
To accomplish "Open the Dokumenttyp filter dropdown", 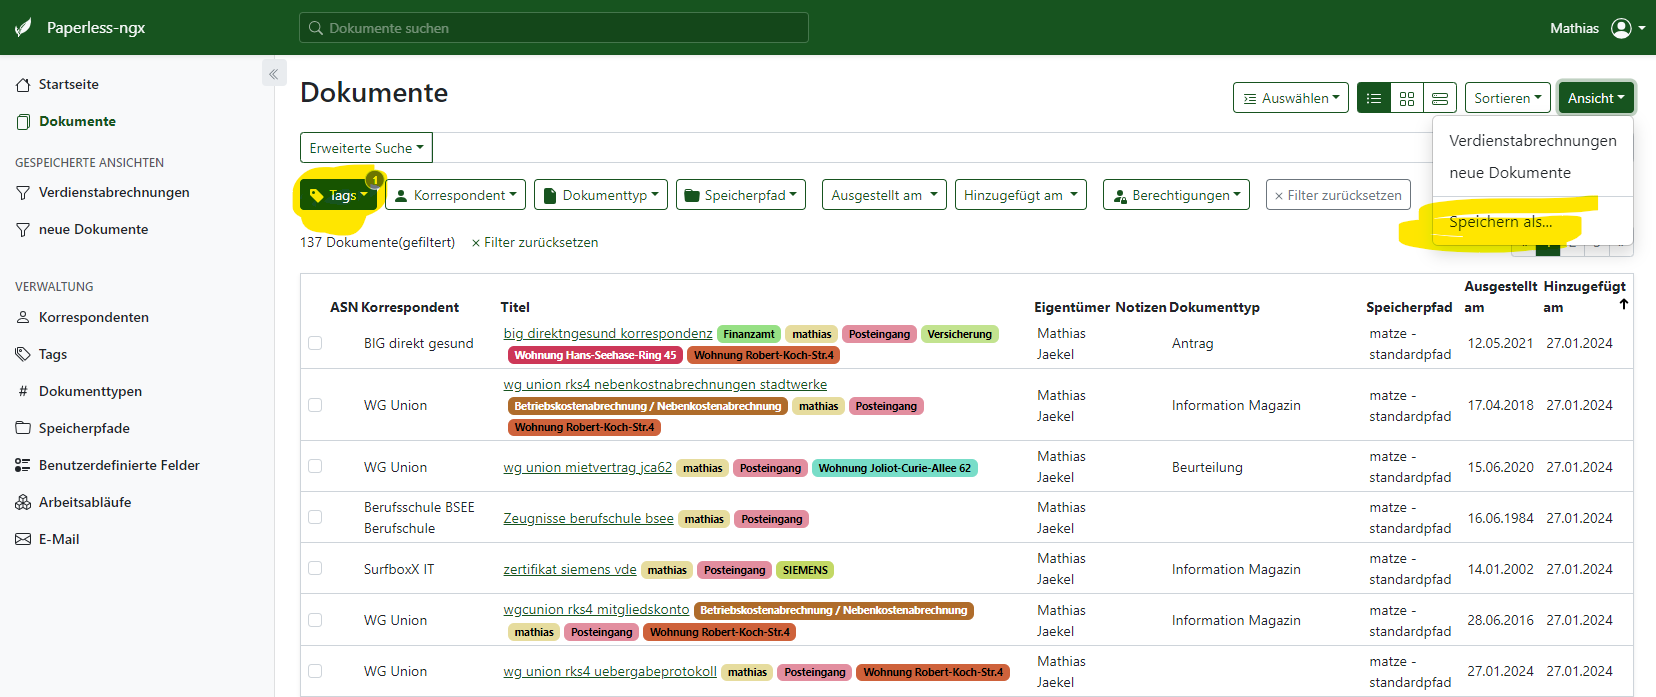I will tap(601, 195).
